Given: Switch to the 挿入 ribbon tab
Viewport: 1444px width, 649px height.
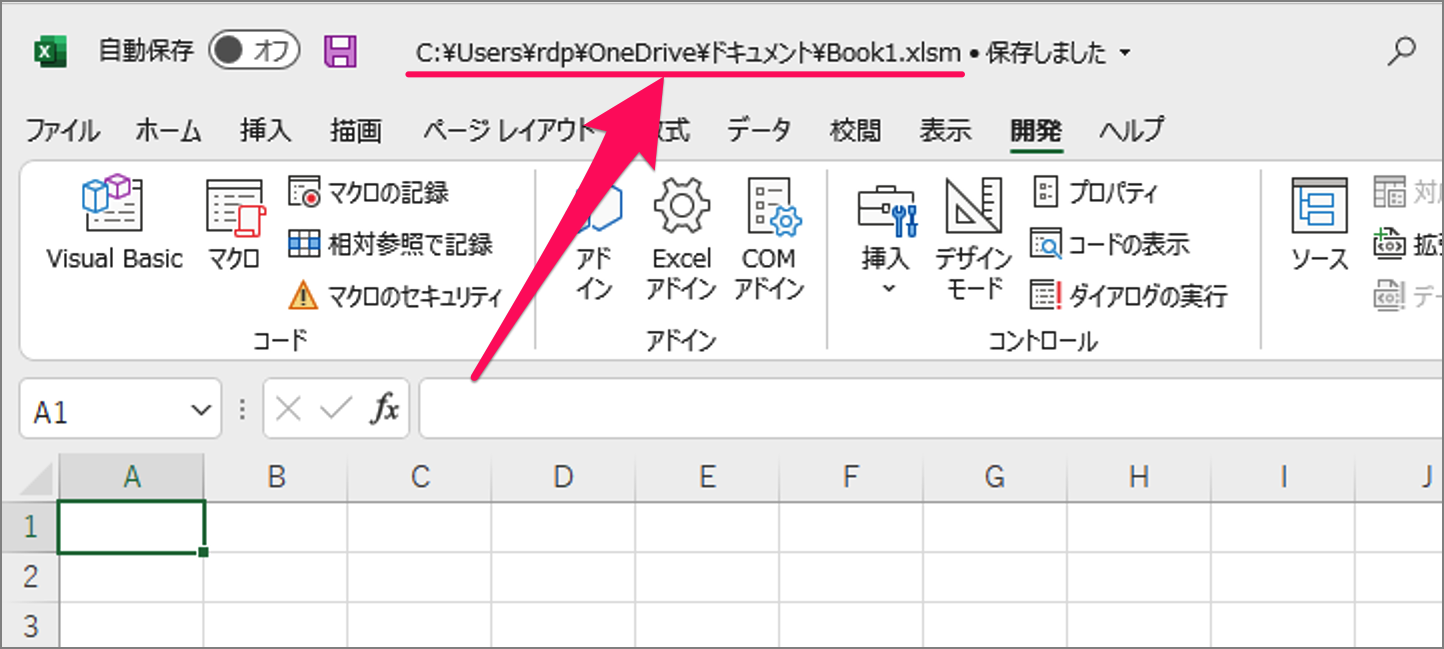Looking at the screenshot, I should (265, 130).
